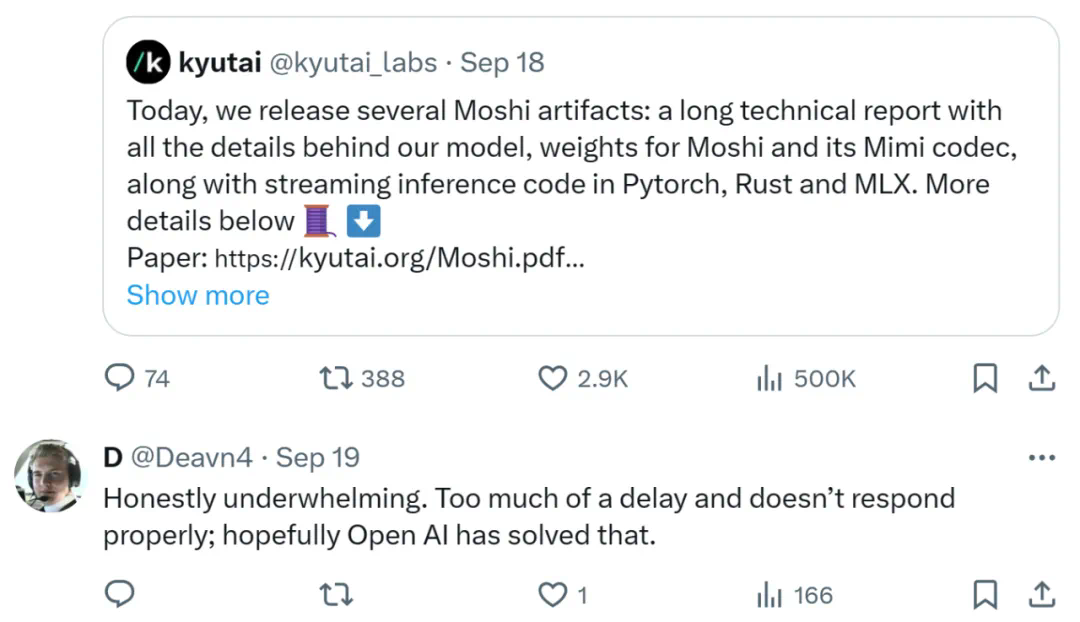Reply to Deavn4's comment

tap(120, 595)
